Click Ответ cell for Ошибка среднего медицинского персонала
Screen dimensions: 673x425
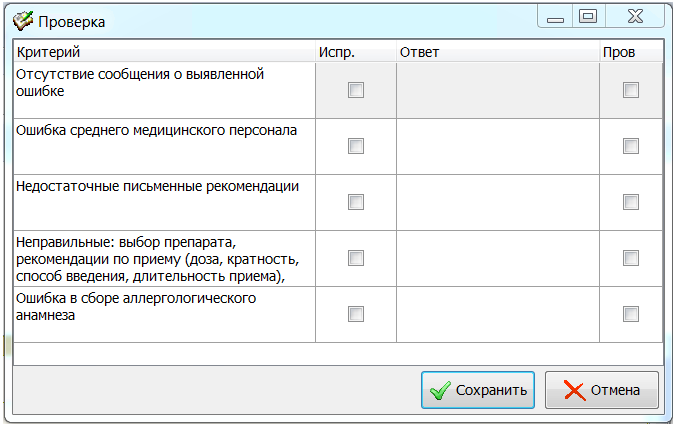(x=497, y=146)
